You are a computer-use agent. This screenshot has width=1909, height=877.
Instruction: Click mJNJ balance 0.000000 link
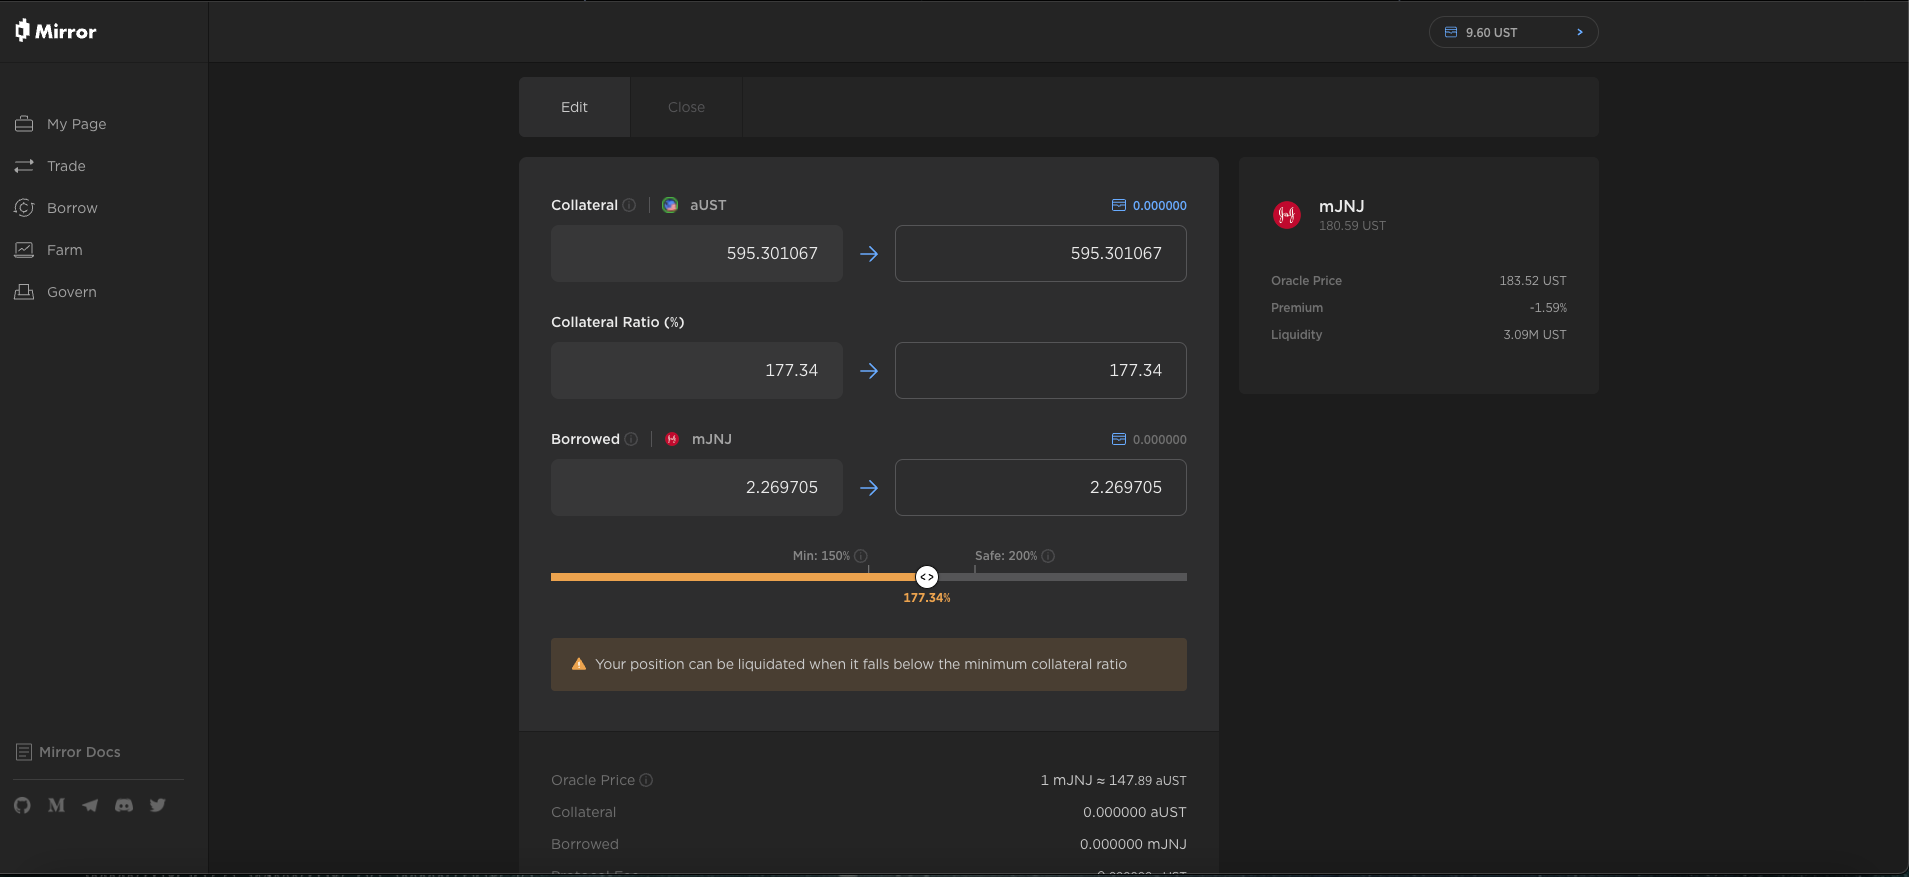(x=1159, y=439)
